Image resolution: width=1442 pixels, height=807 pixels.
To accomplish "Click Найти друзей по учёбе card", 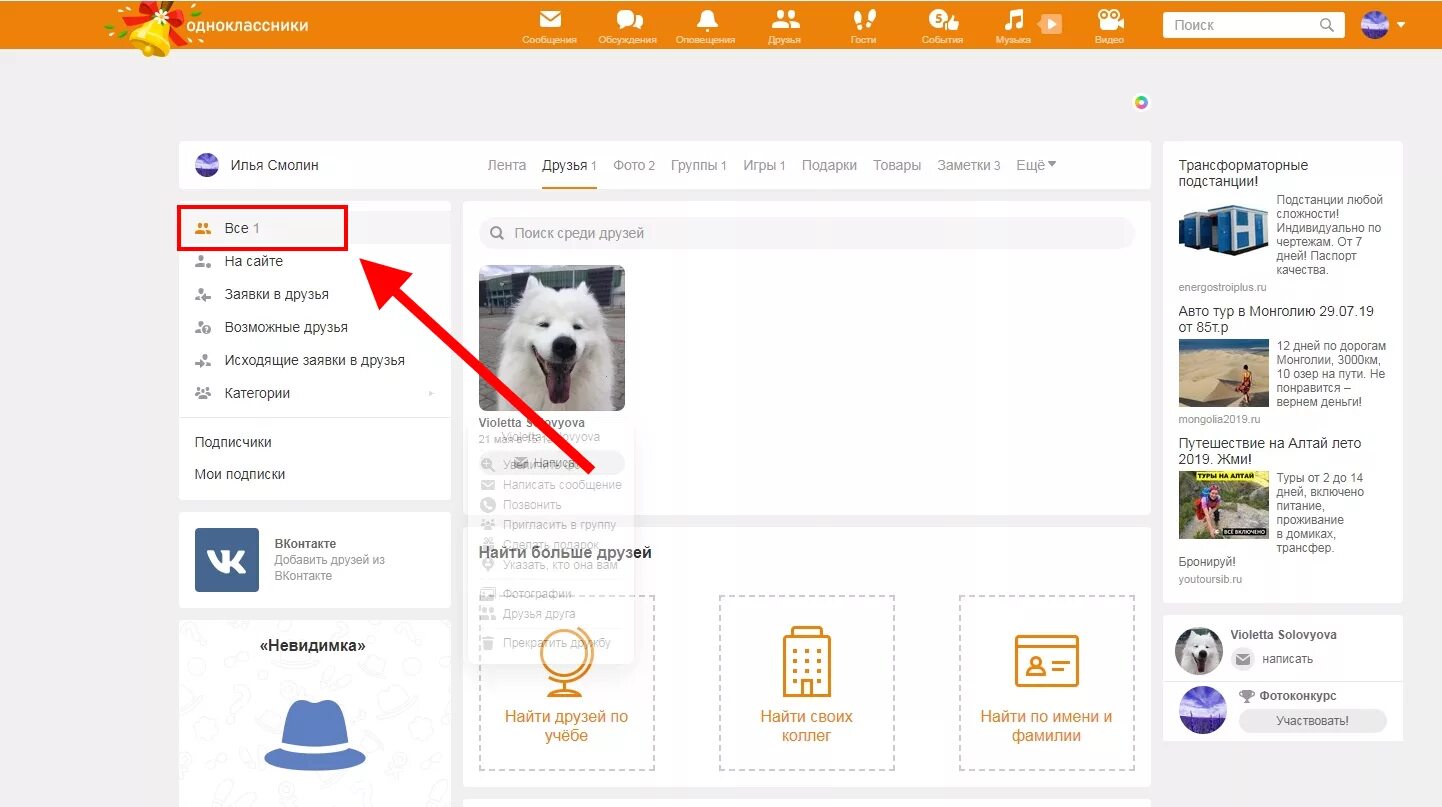I will (x=567, y=683).
